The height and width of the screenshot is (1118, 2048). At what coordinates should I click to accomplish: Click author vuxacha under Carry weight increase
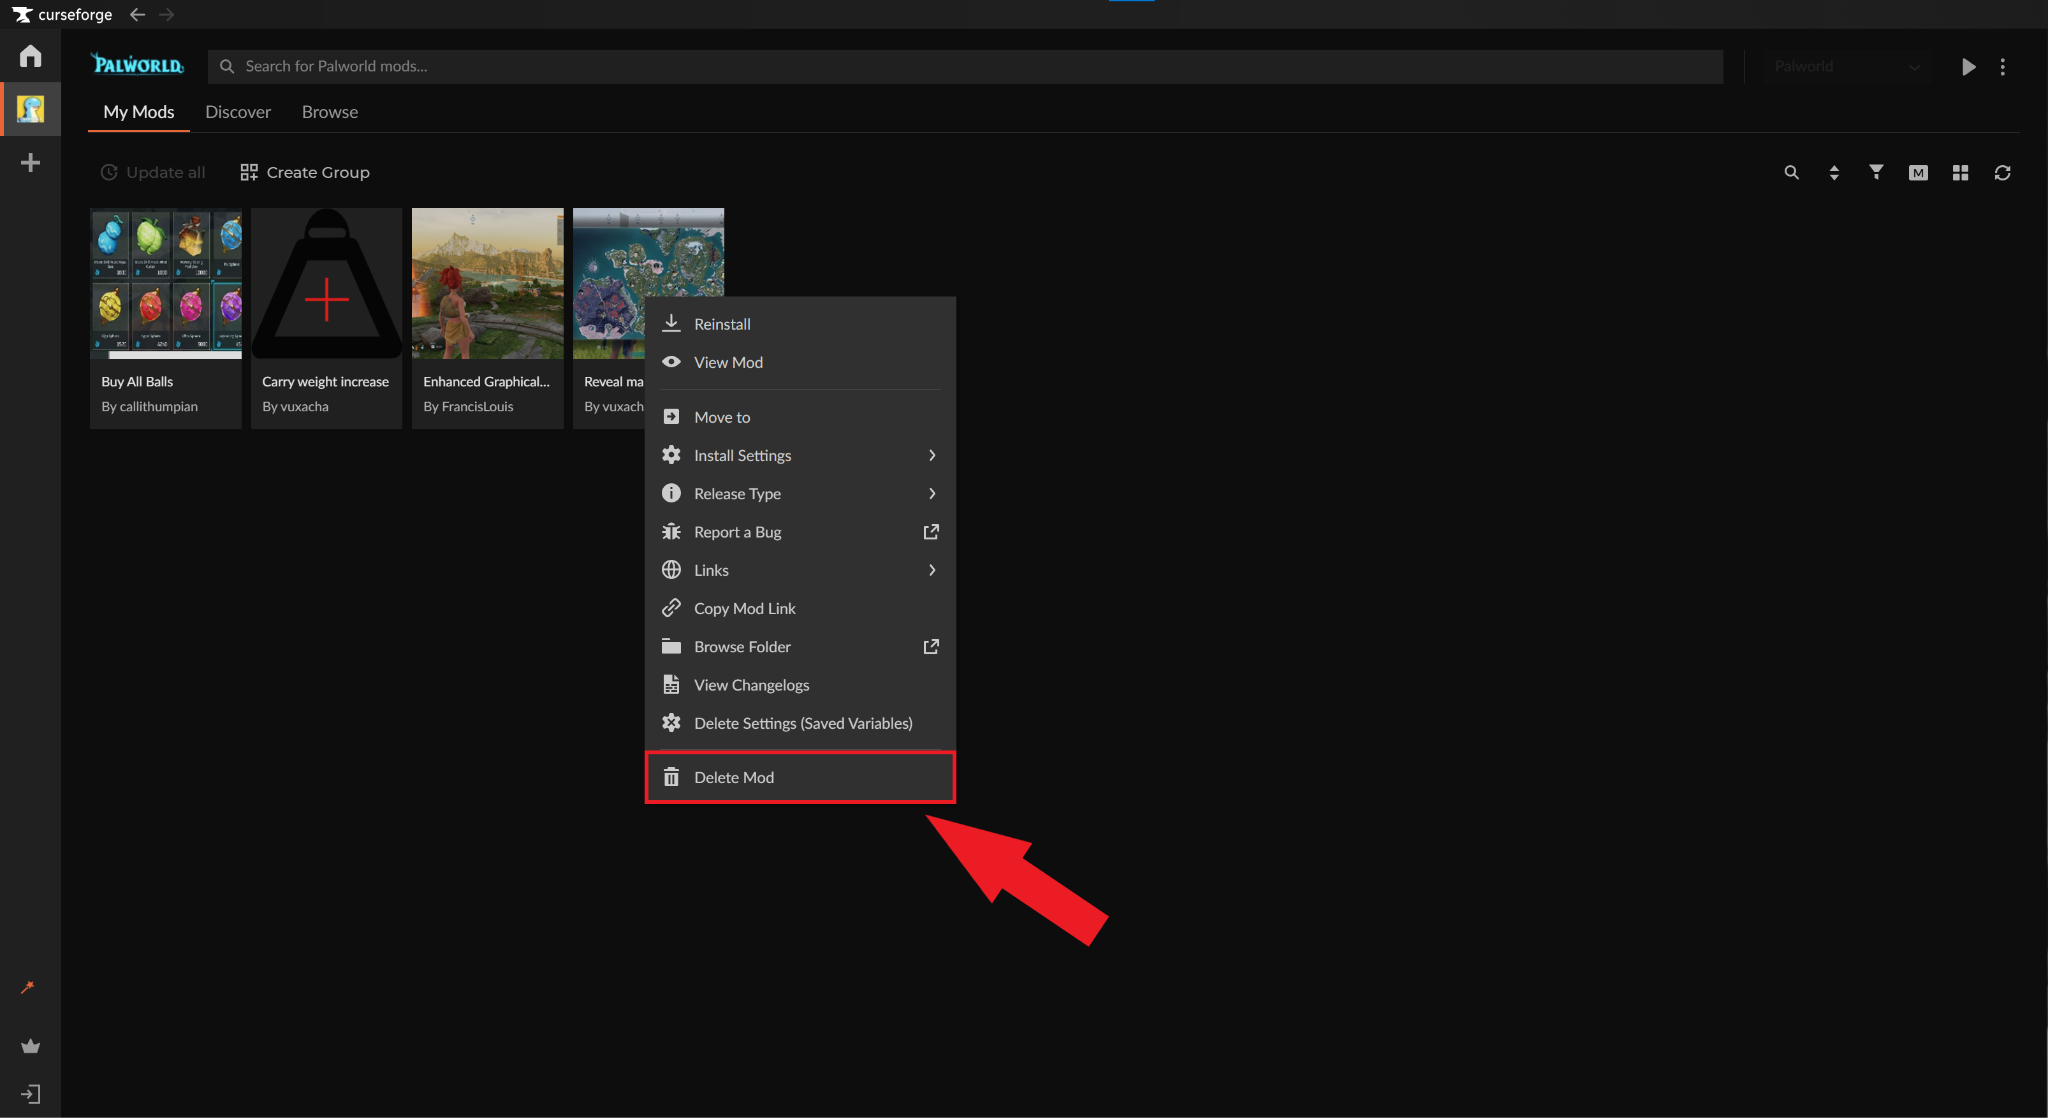[304, 407]
